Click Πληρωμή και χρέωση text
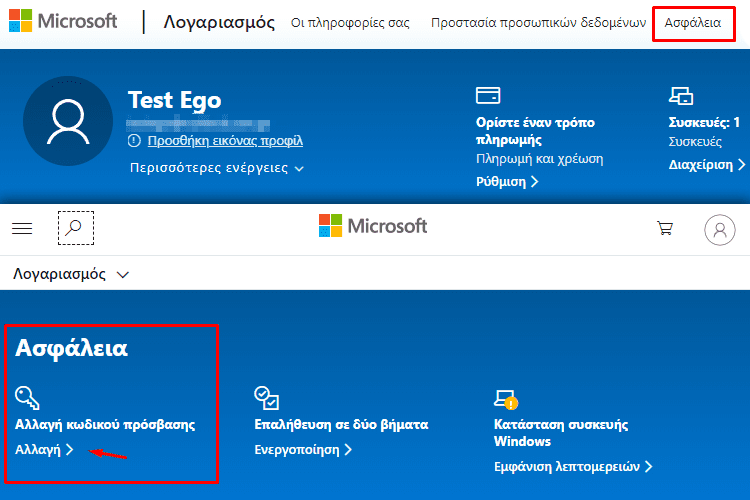The width and height of the screenshot is (750, 500). (540, 159)
